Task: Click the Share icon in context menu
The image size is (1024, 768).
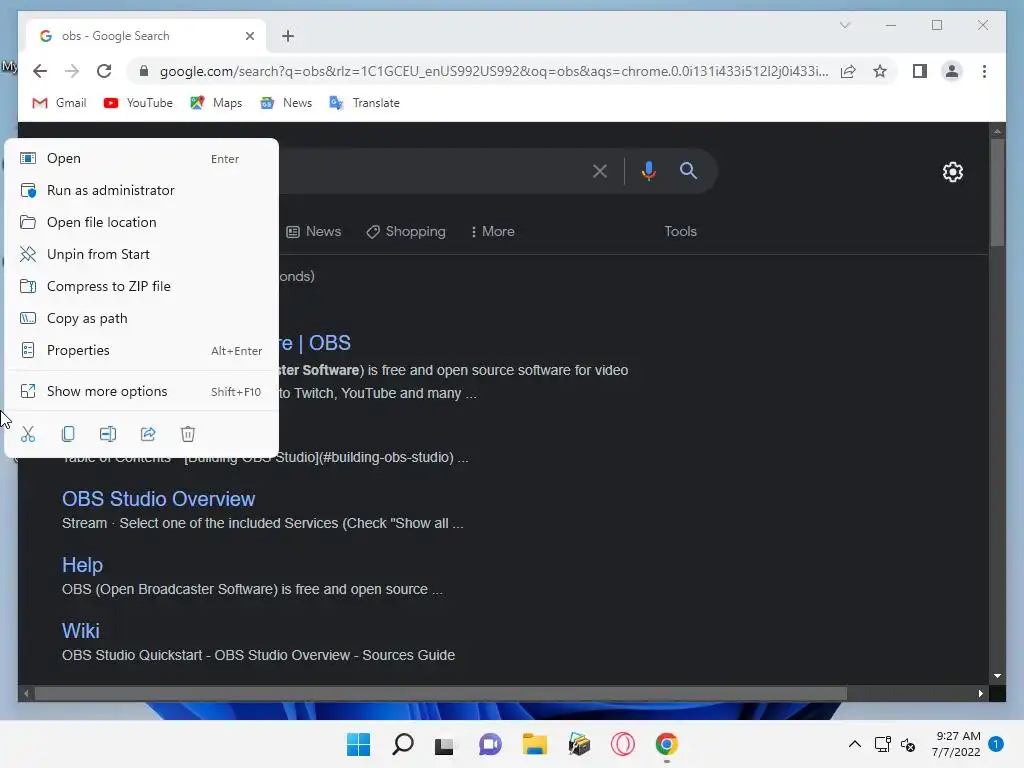Action: click(148, 434)
